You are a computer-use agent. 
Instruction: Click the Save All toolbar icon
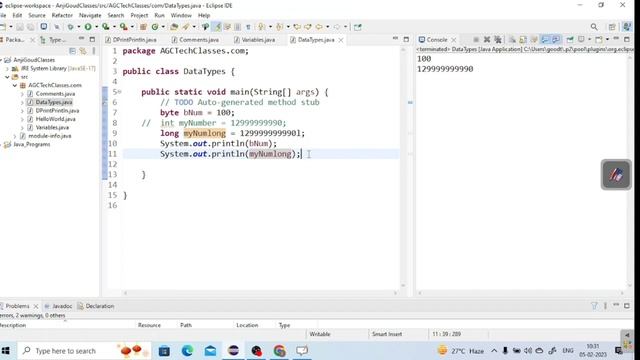(31, 27)
